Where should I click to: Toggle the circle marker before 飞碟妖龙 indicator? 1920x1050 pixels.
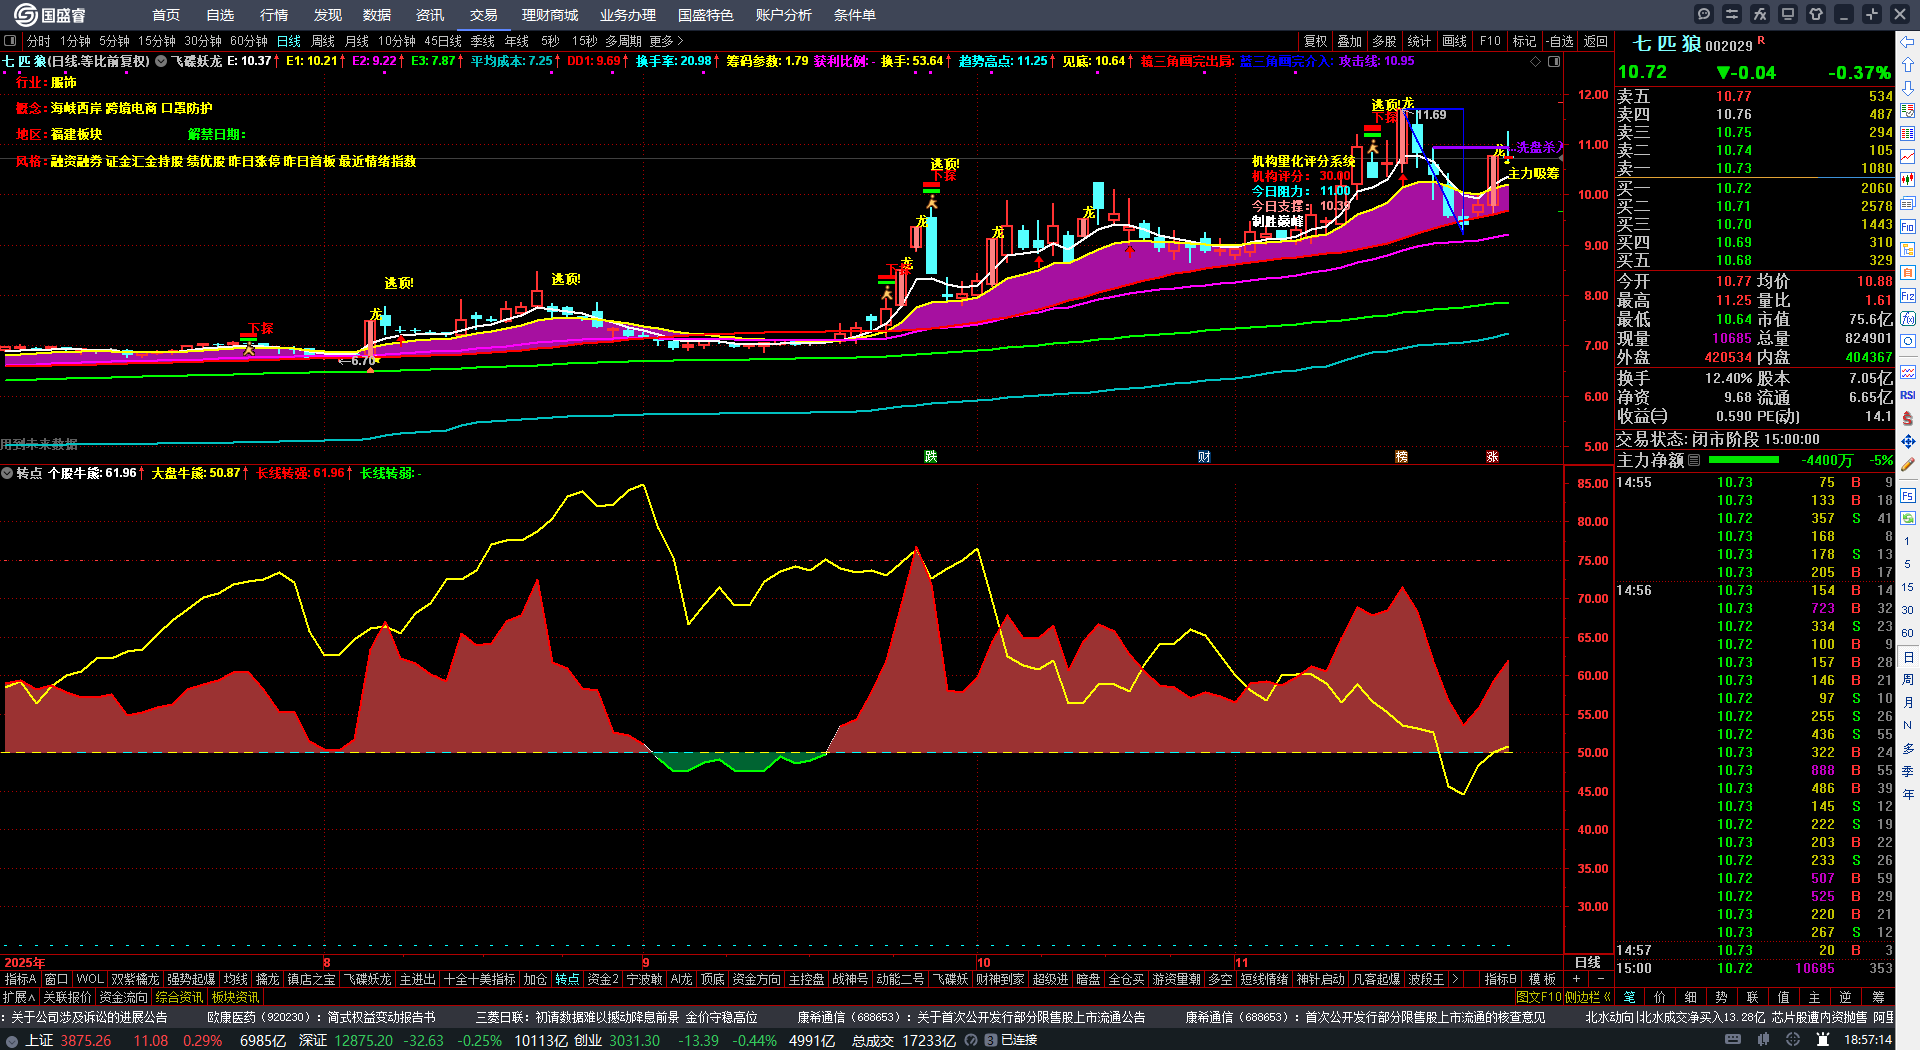click(161, 61)
